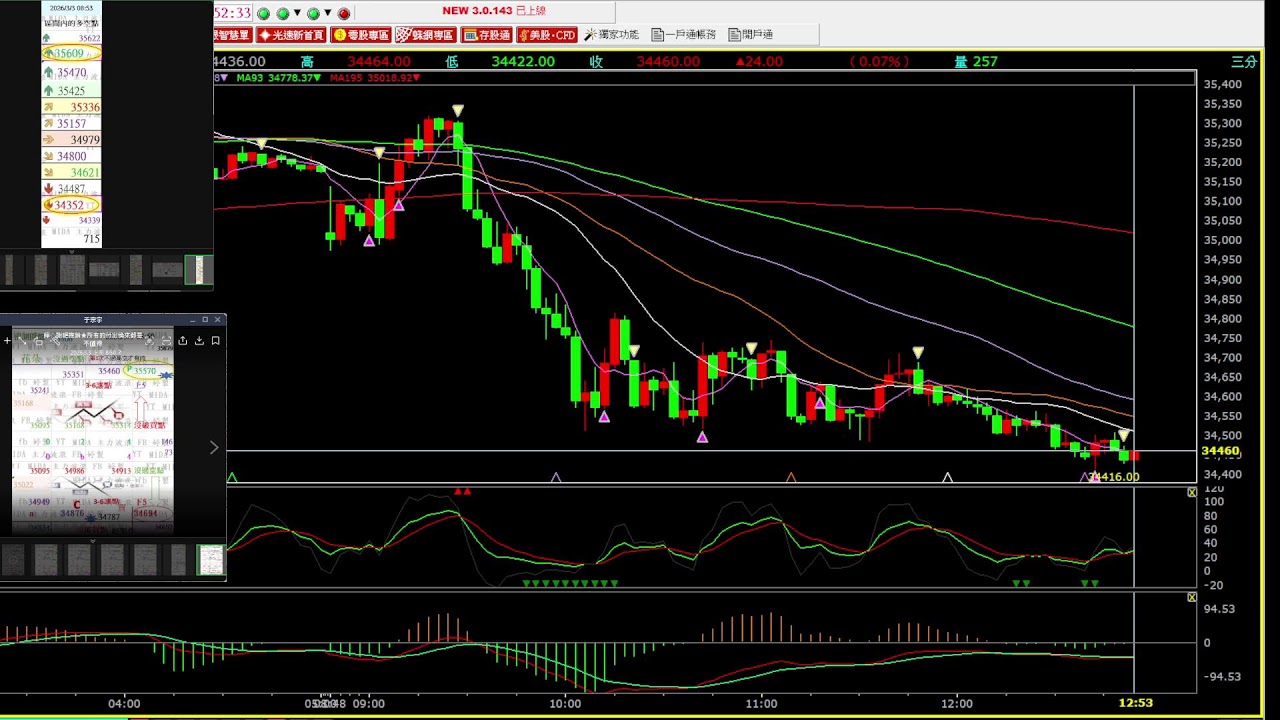This screenshot has width=1280, height=720.
Task: Click the 35336 price level row
Action: [71, 107]
